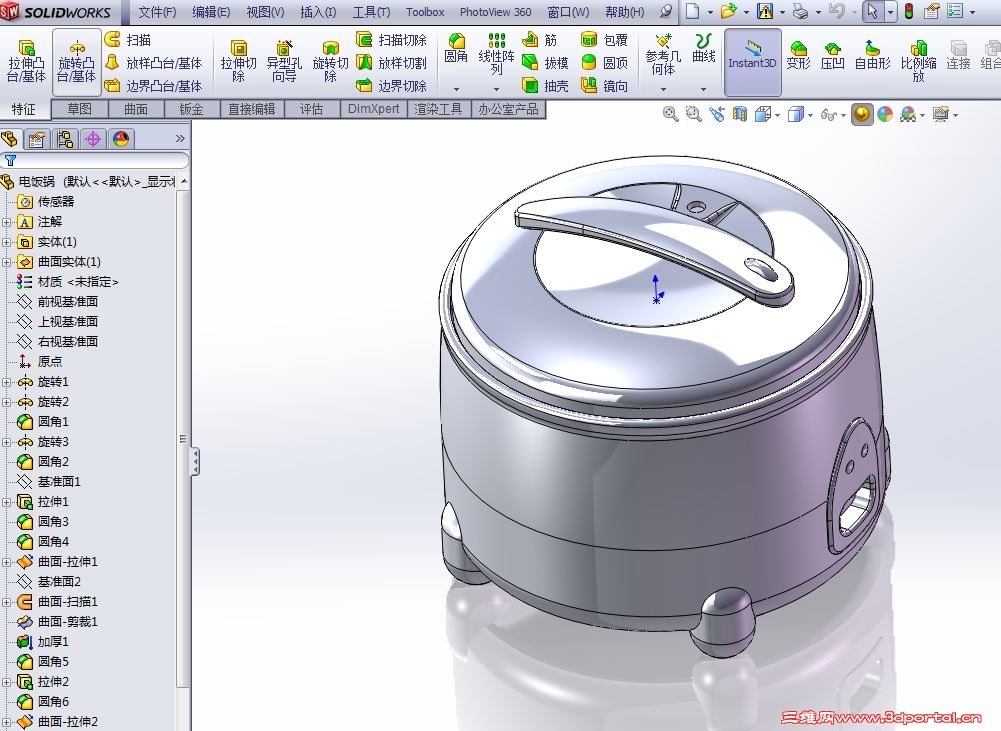
Task: Open the 参考几何体 reference geometry tool
Action: tap(663, 54)
